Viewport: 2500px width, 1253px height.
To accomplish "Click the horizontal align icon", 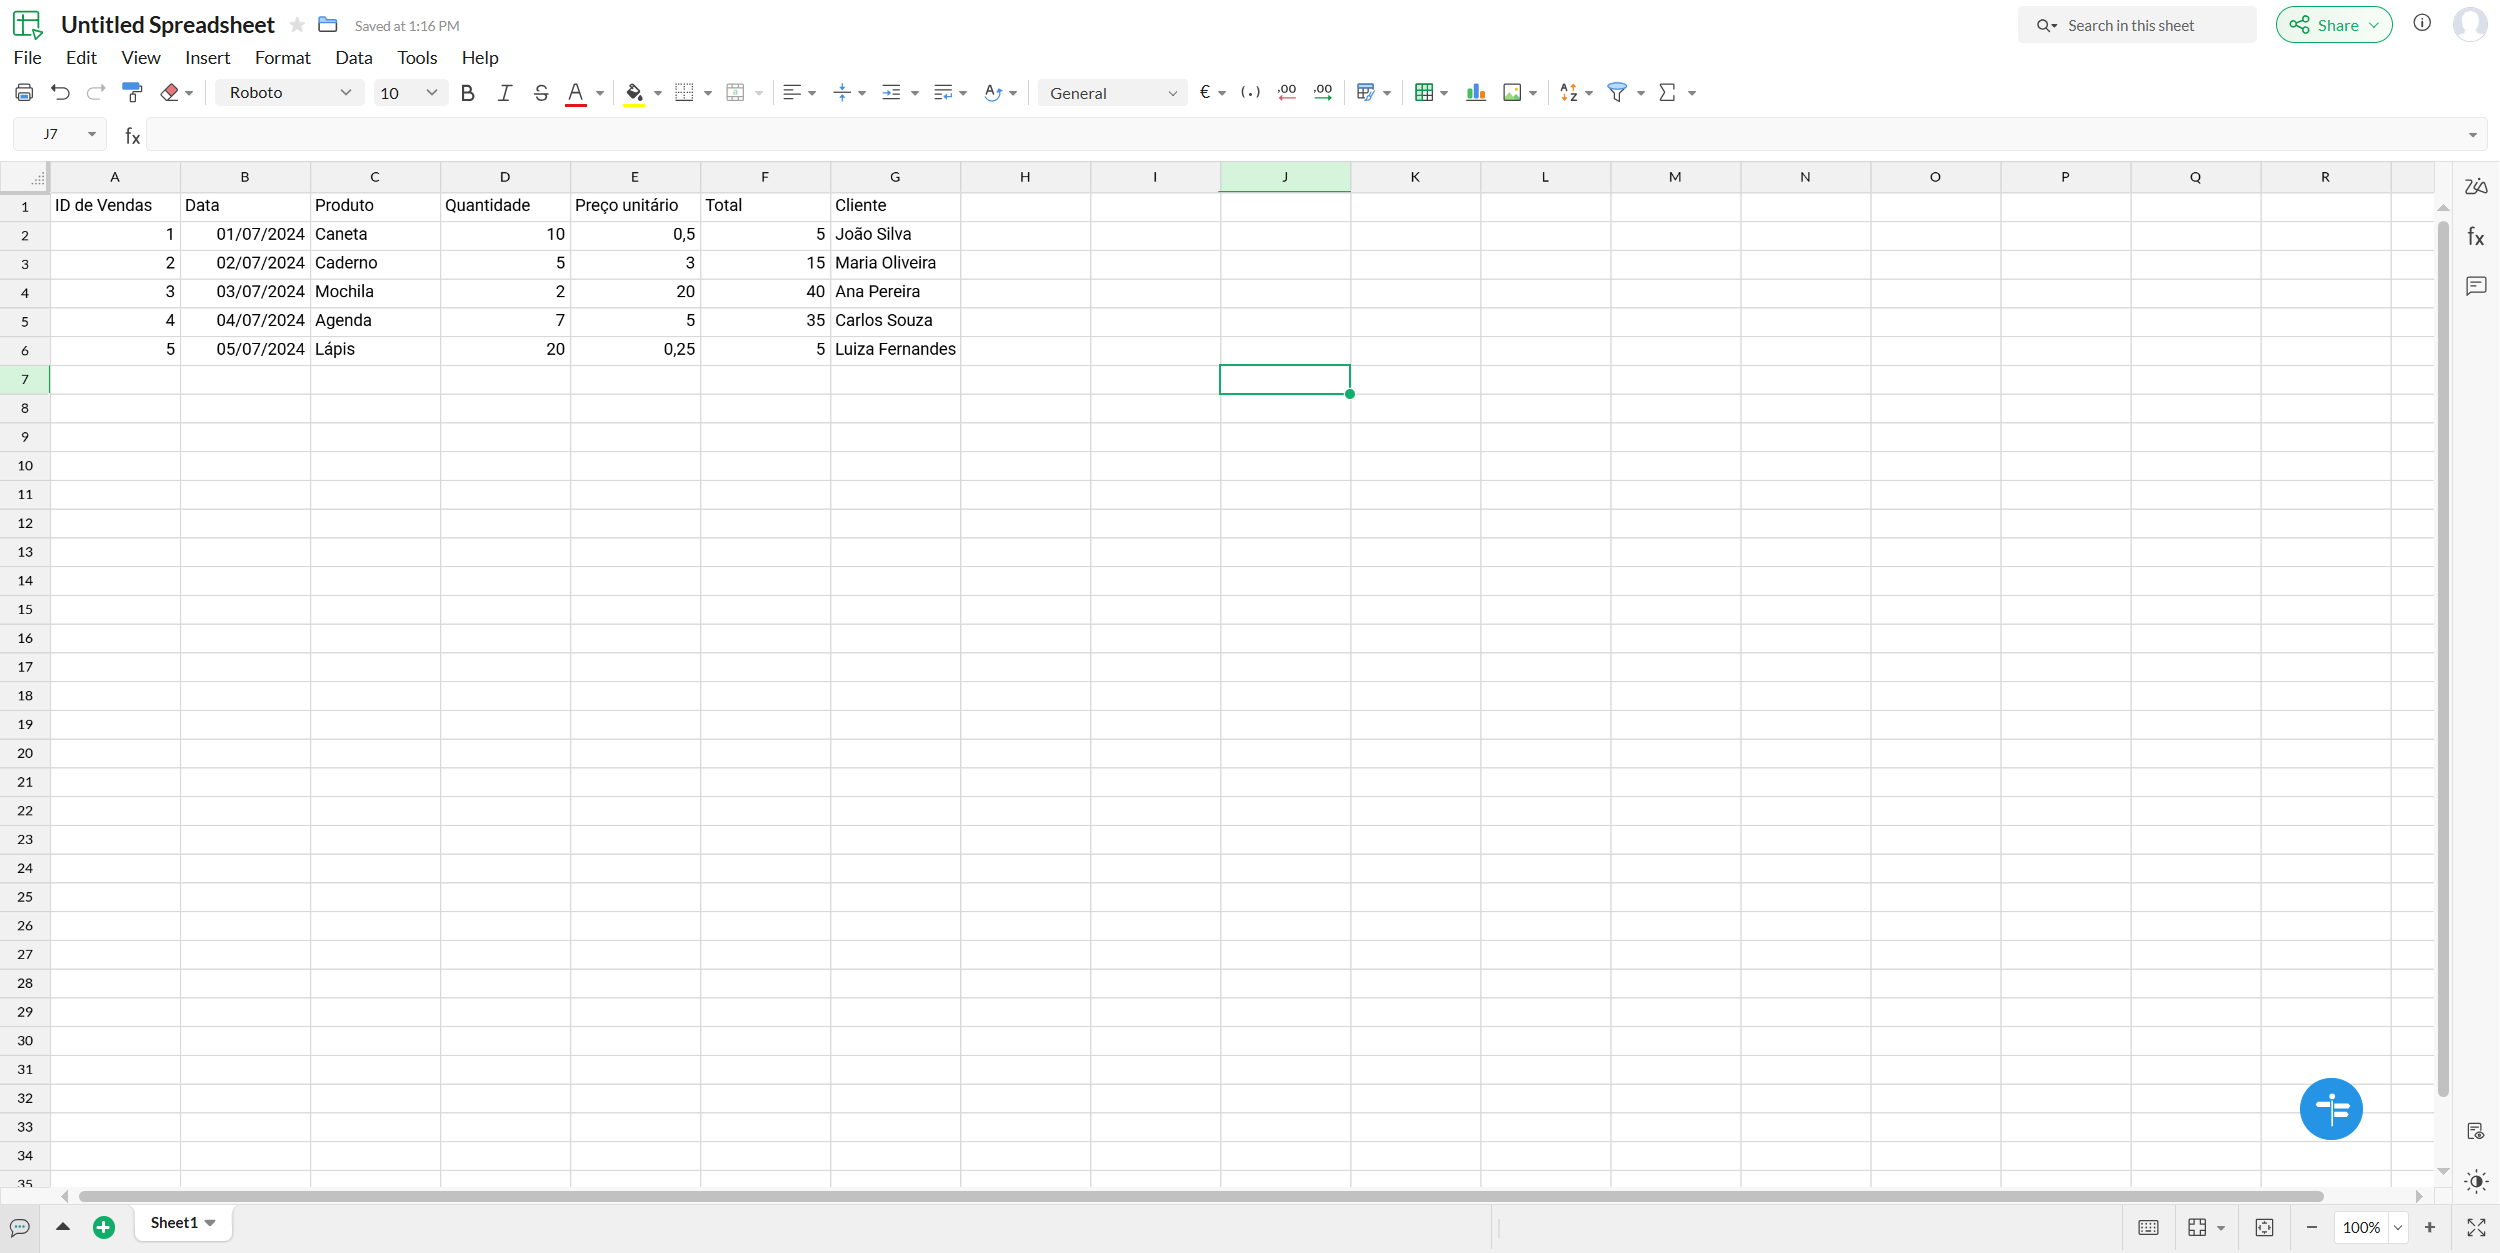I will [791, 93].
